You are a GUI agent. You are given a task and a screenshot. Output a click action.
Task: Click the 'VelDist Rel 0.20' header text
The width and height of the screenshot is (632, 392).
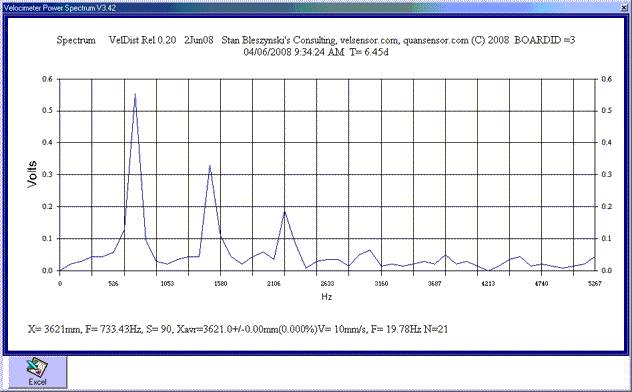(142, 40)
